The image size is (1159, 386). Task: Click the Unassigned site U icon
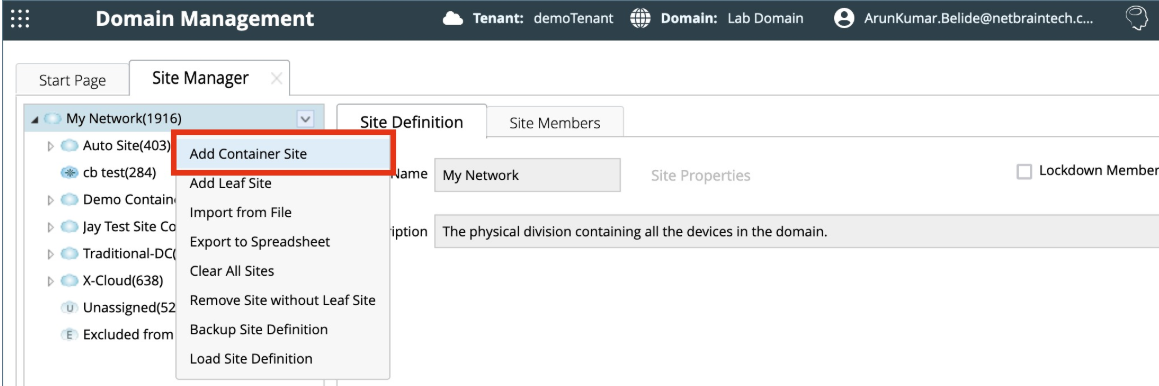pos(72,307)
